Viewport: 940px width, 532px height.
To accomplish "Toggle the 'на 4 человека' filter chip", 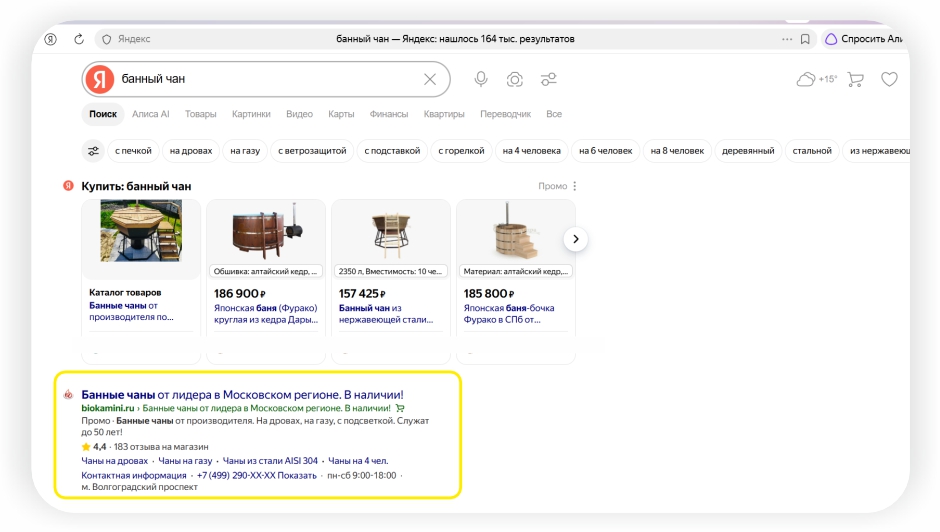I will coord(531,151).
